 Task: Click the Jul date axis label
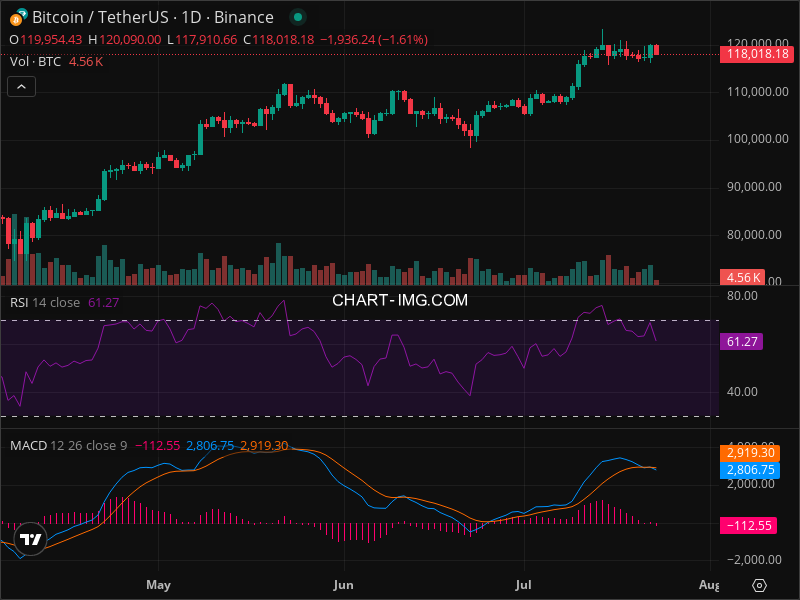pos(523,585)
